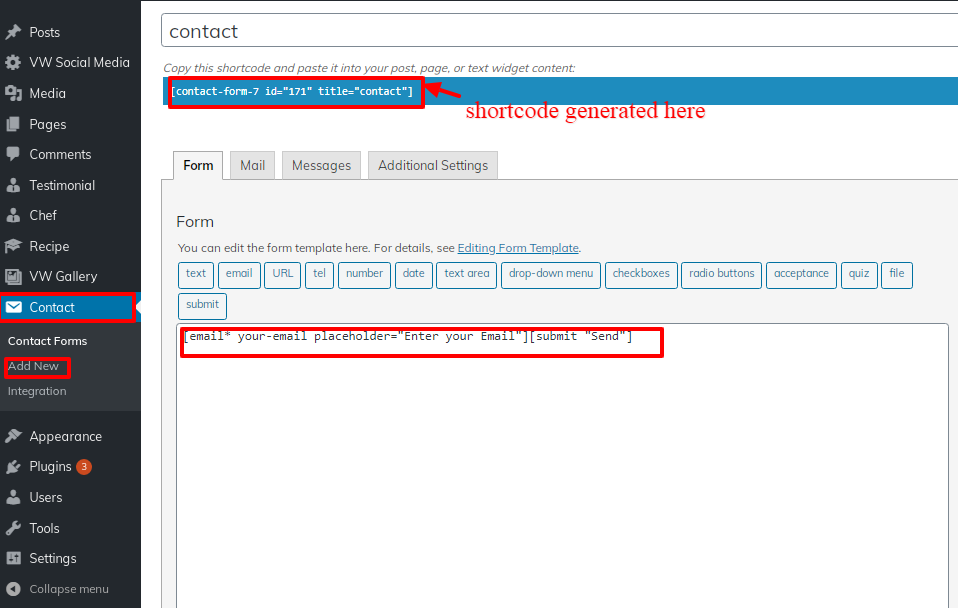Click the Users icon in sidebar
This screenshot has height=608, width=958.
pos(13,497)
